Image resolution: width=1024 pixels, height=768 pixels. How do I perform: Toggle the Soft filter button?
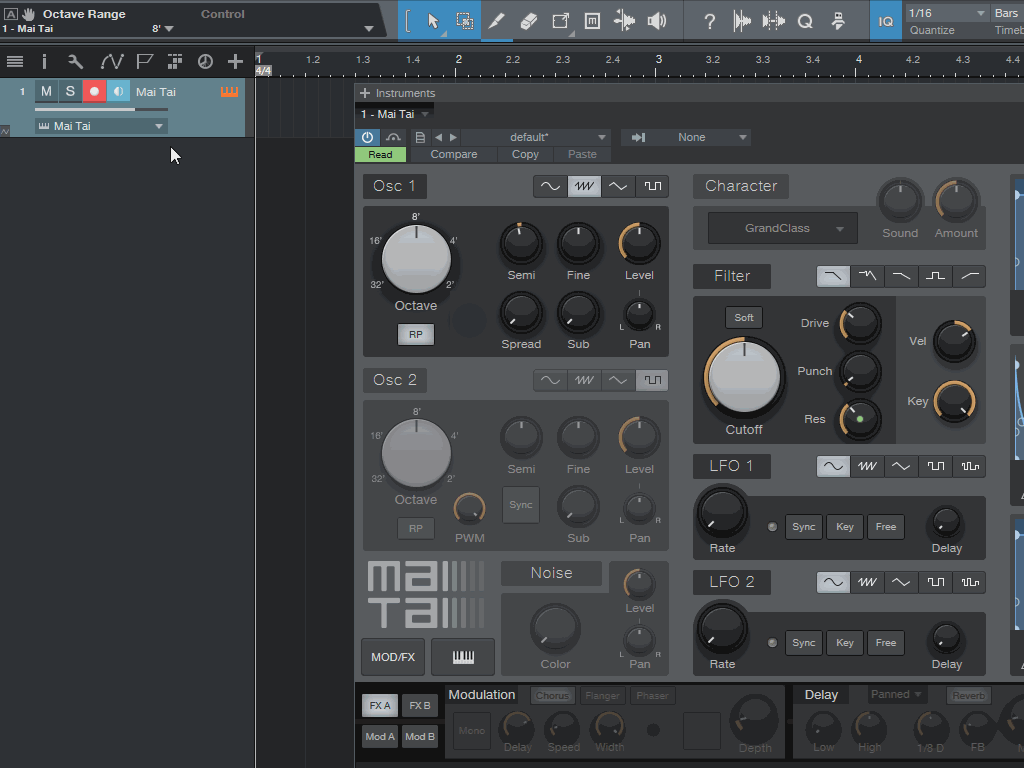pyautogui.click(x=744, y=317)
